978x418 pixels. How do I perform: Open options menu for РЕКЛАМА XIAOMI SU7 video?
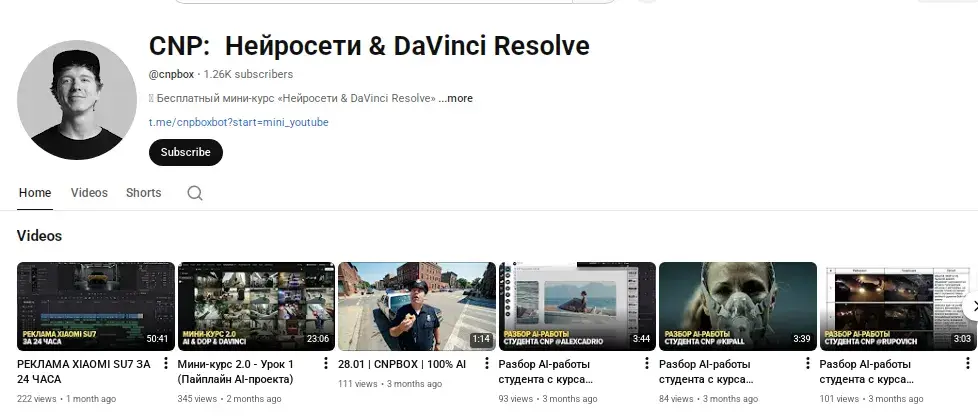(x=166, y=364)
